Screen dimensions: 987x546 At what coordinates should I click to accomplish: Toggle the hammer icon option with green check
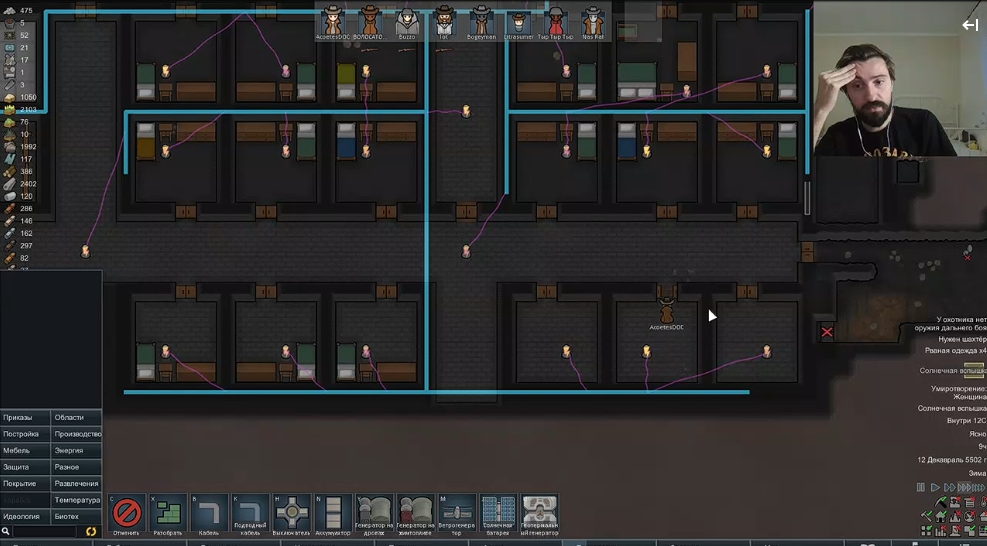coord(927,516)
